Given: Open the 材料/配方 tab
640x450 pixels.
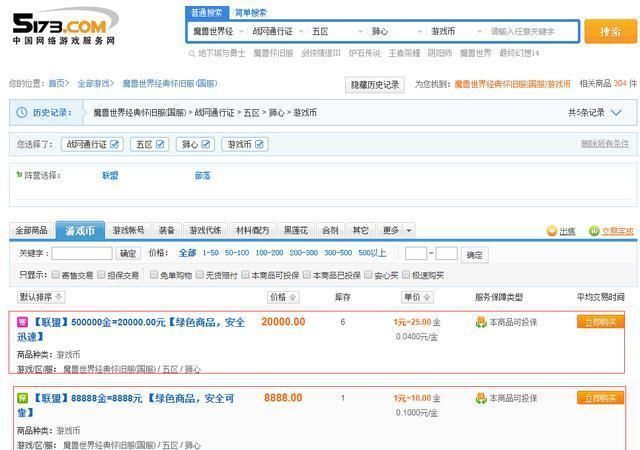Looking at the screenshot, I should click(x=253, y=230).
